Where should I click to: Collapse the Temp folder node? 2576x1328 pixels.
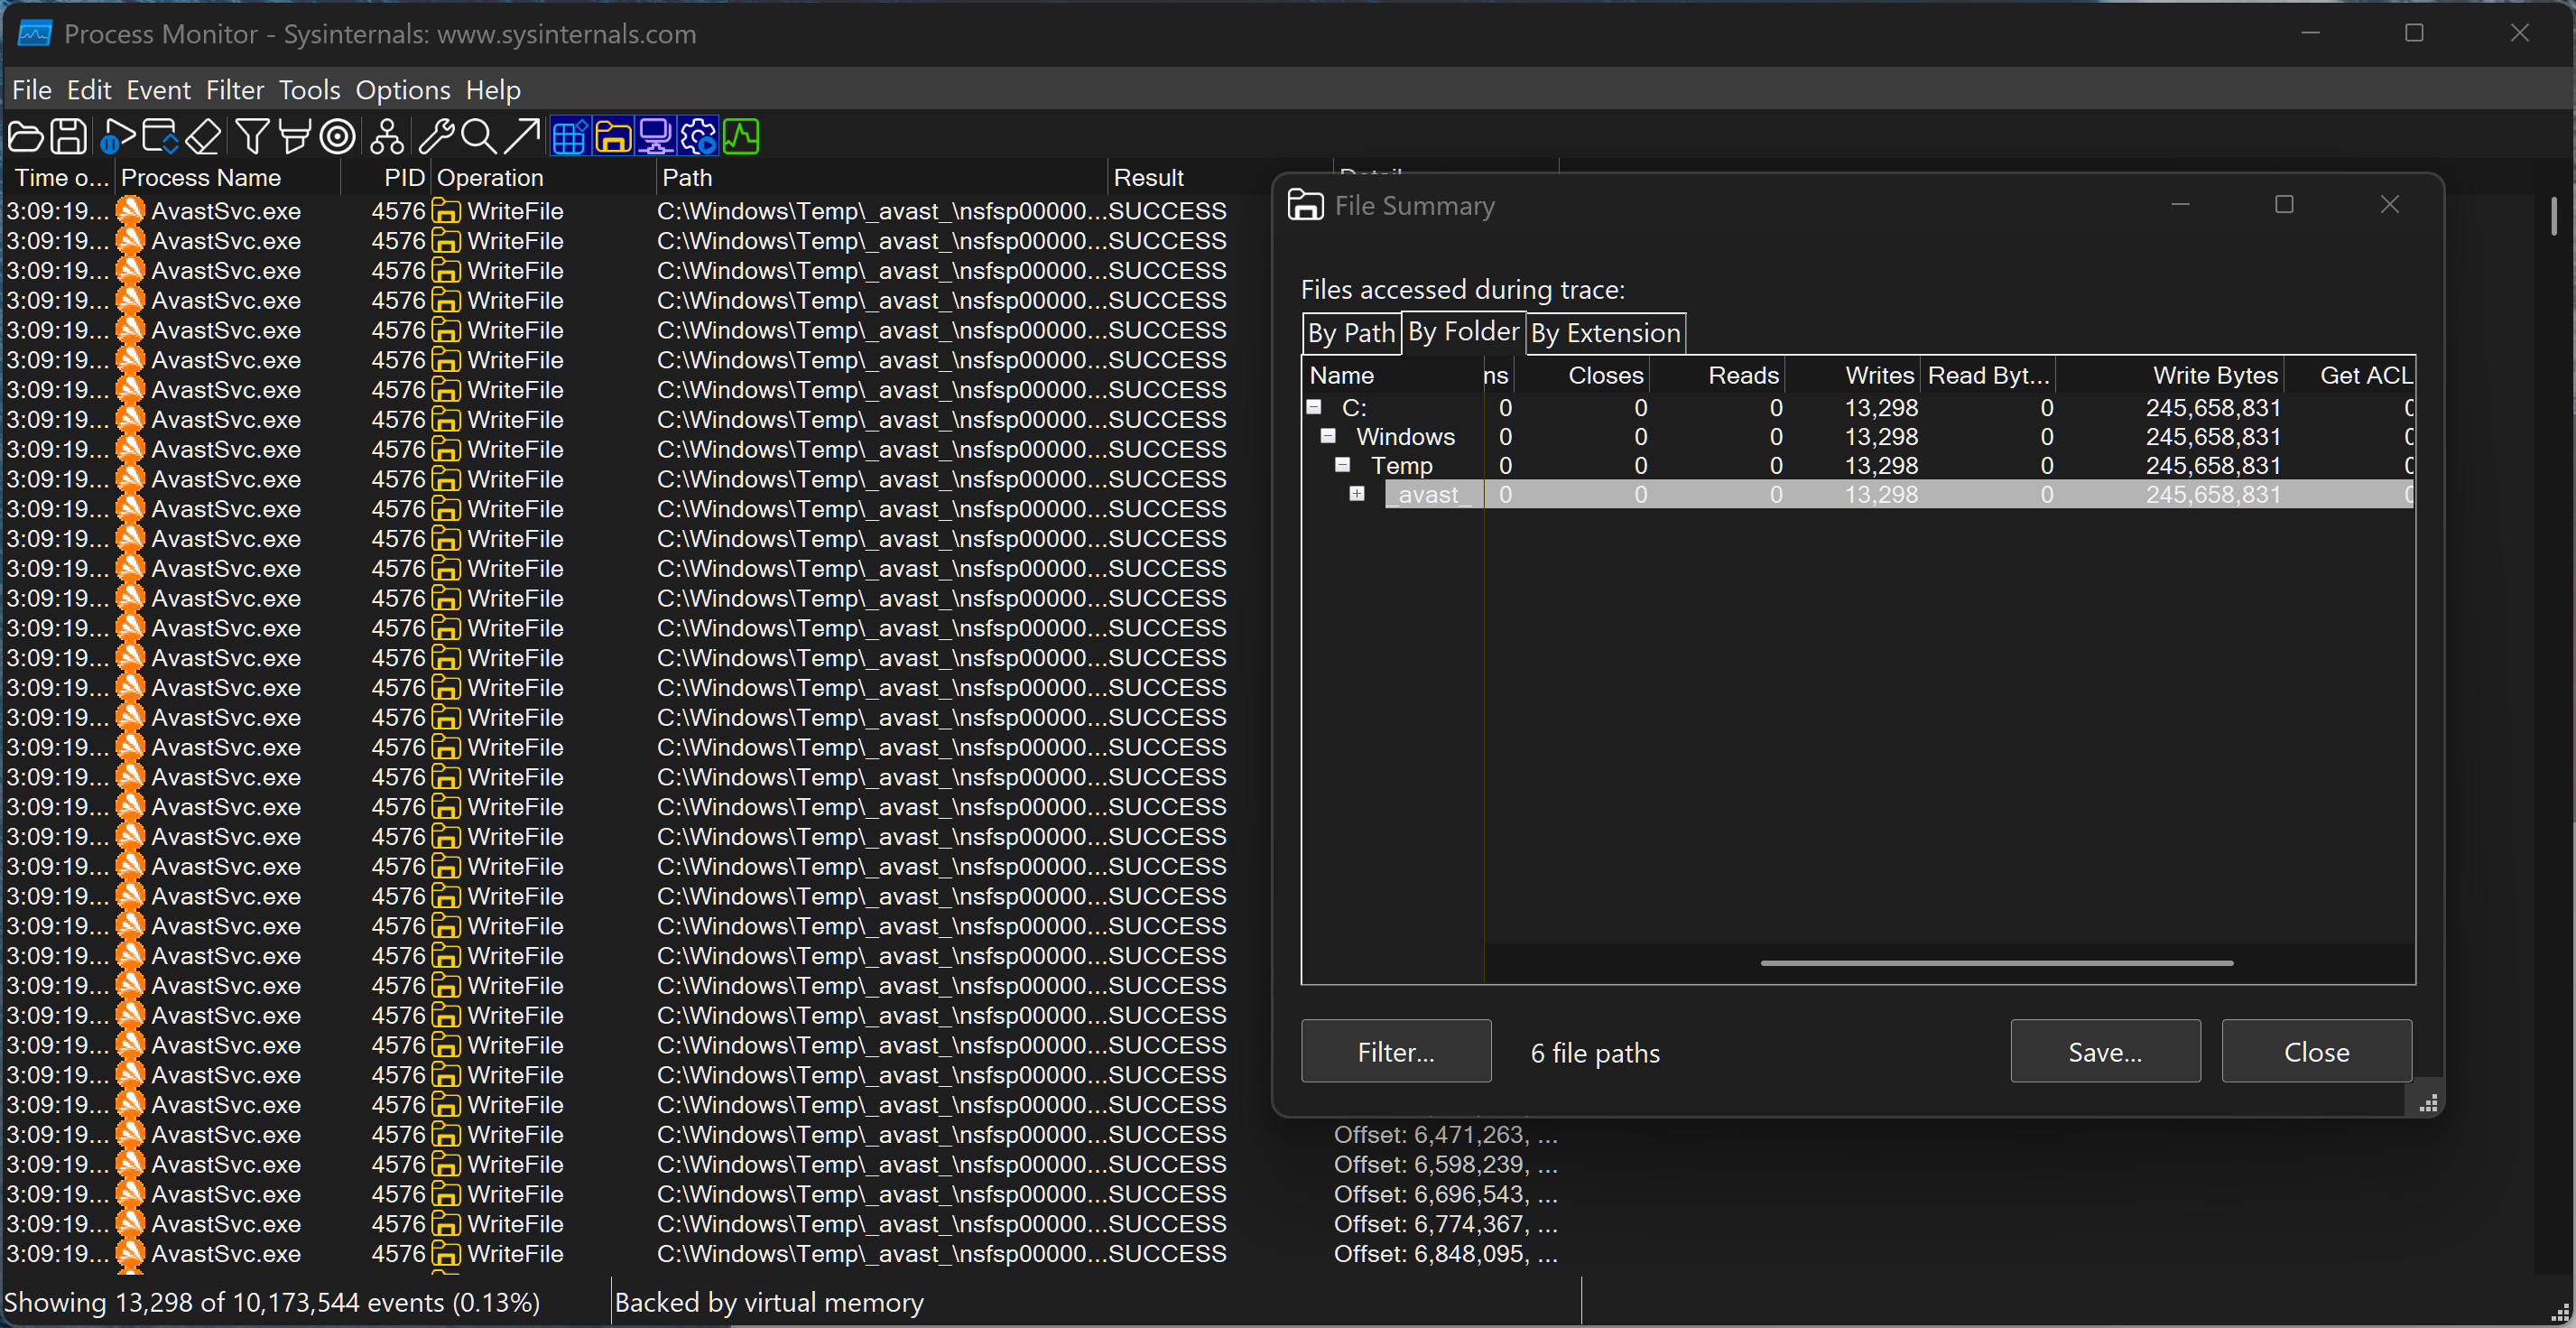[1343, 465]
